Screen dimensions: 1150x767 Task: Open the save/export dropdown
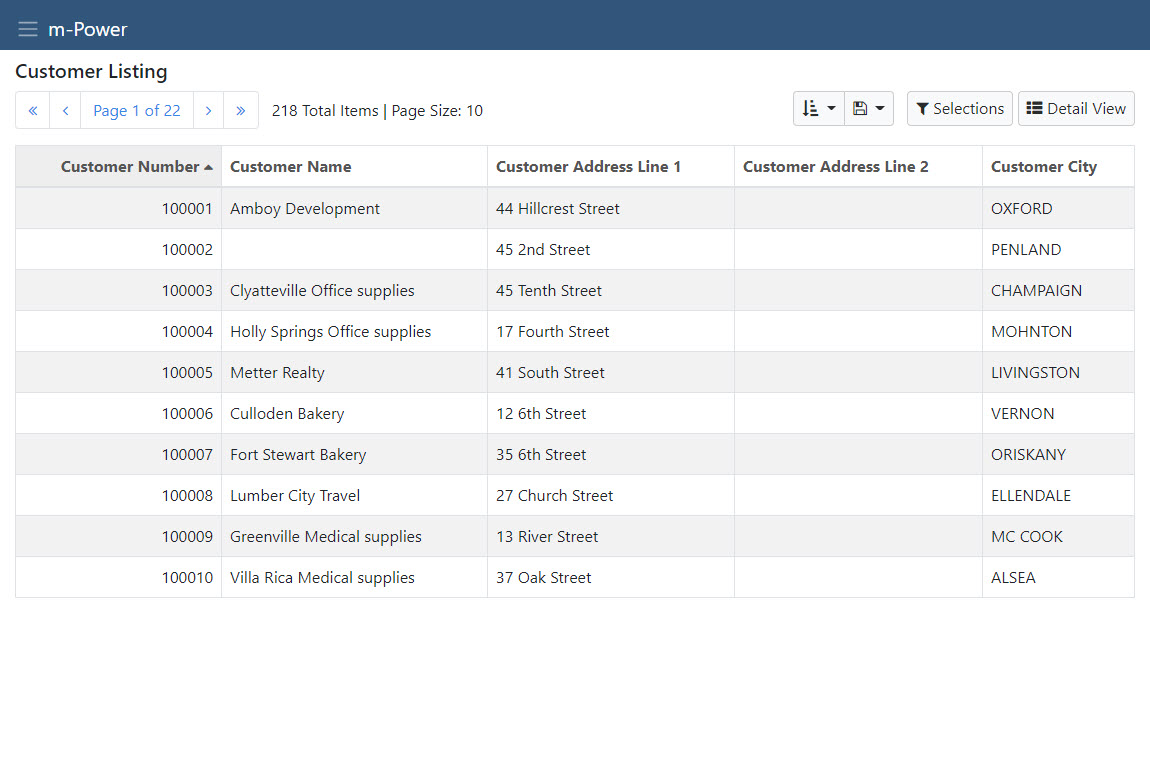(x=869, y=109)
